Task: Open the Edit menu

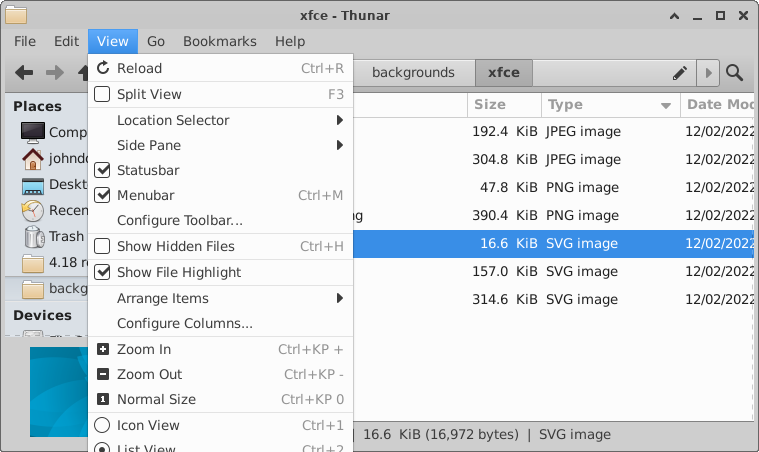Action: click(66, 42)
